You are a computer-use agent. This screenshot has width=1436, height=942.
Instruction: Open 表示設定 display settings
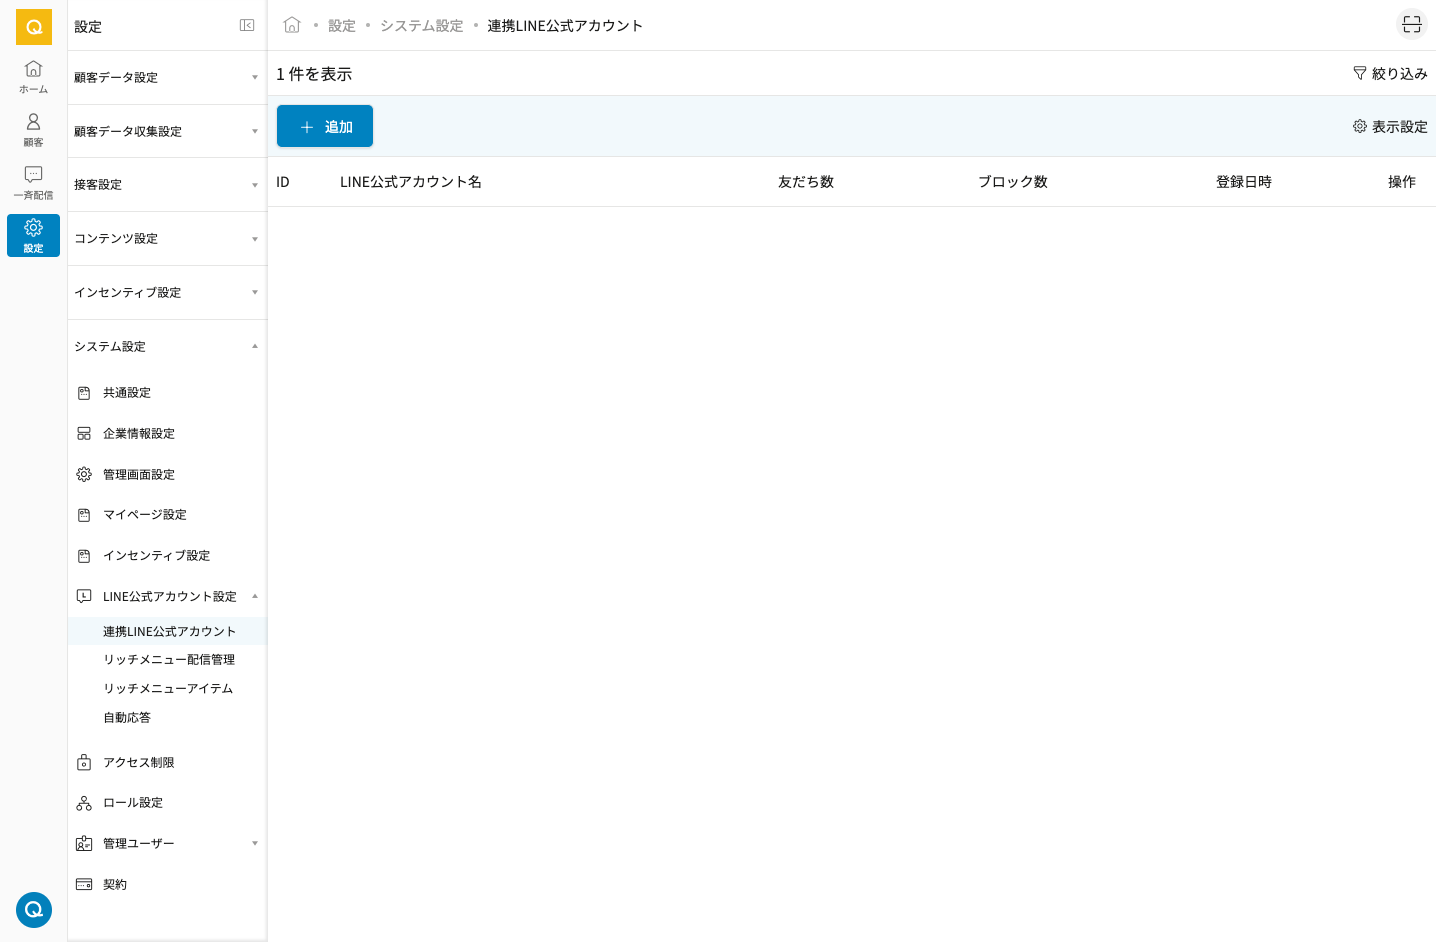tap(1390, 127)
